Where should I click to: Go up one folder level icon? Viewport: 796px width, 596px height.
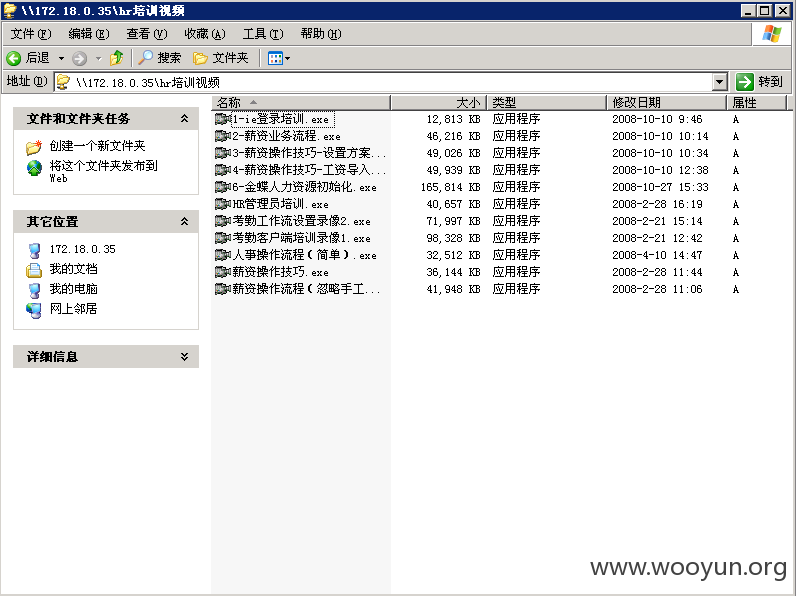click(x=117, y=58)
